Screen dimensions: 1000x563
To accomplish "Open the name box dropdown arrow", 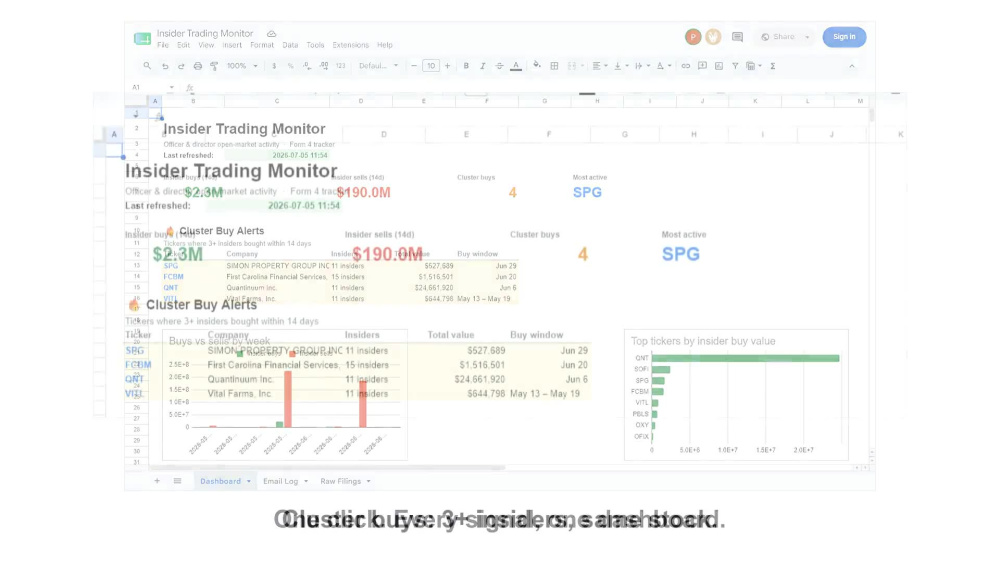I will click(x=172, y=87).
